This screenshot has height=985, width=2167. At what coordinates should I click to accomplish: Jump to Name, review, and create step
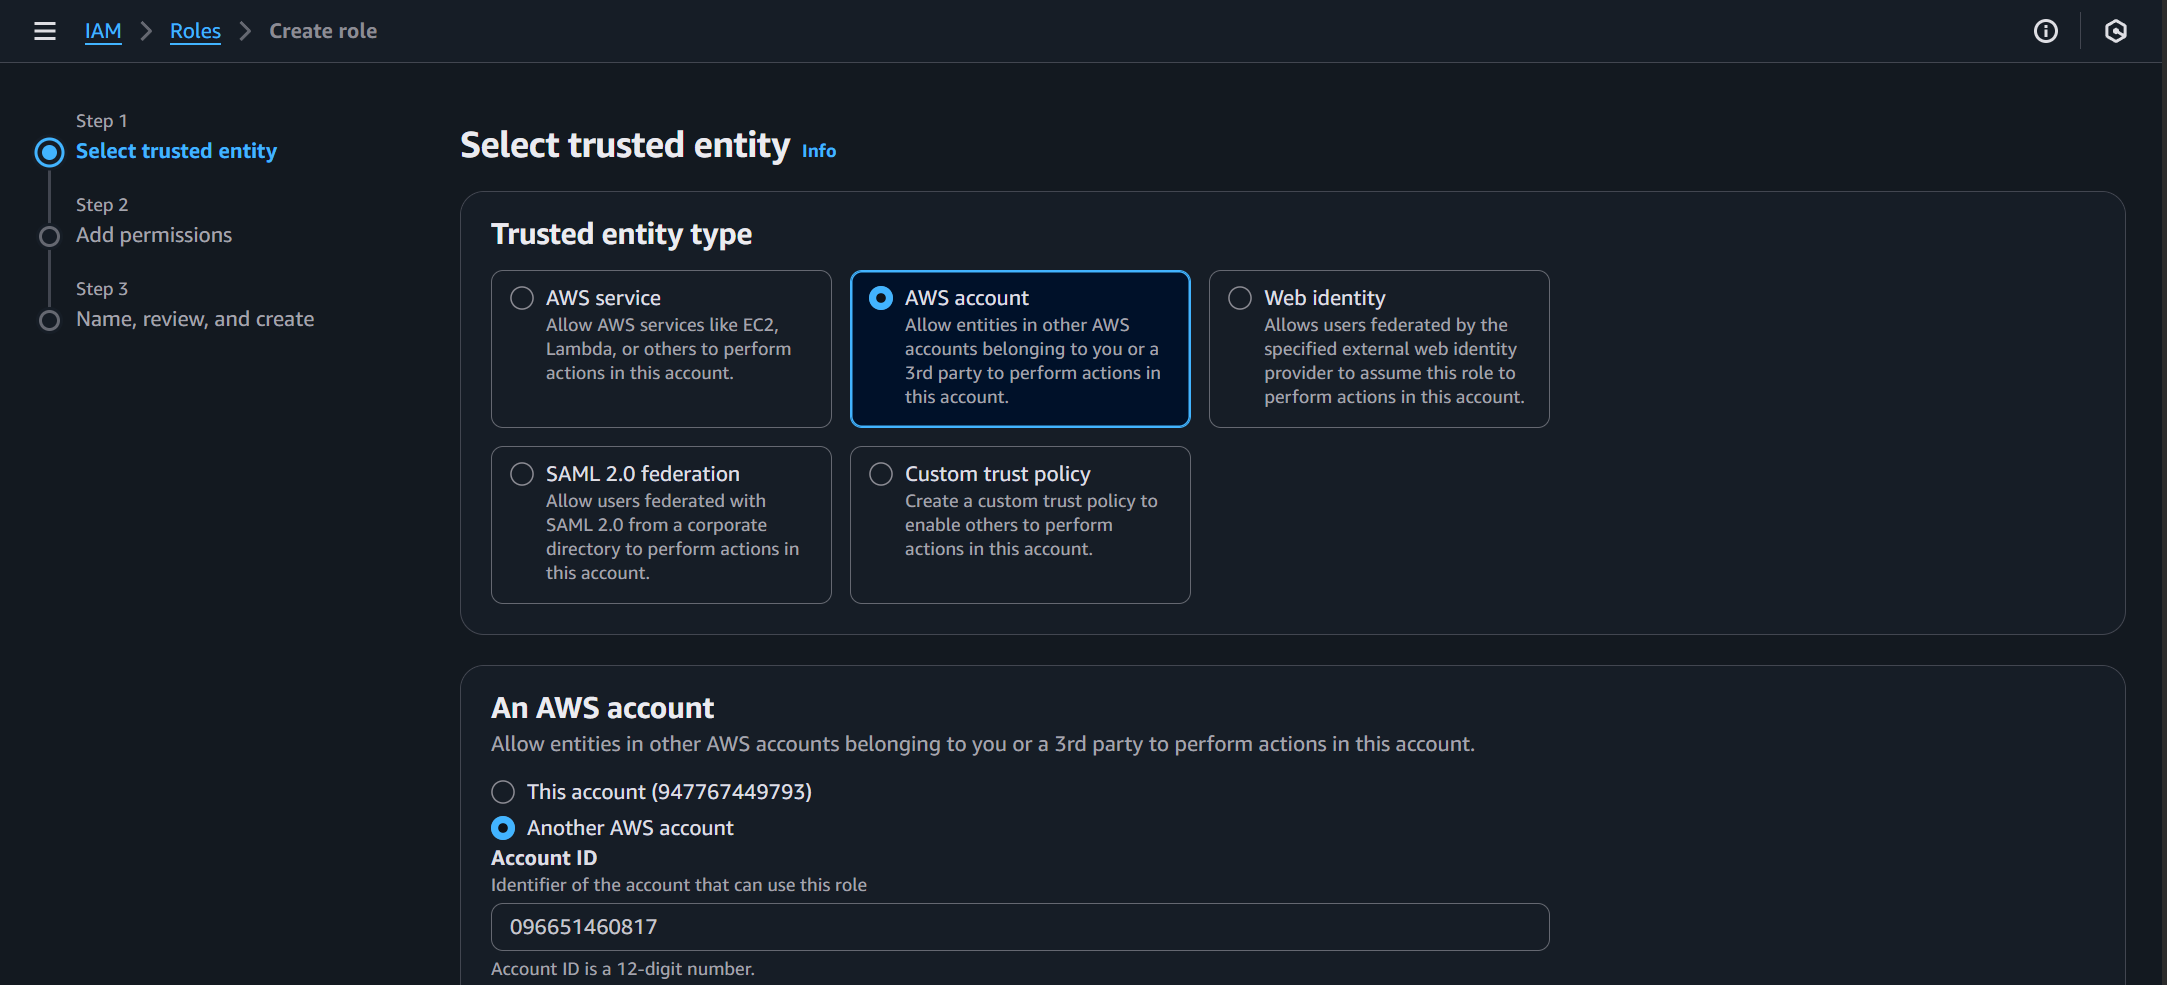[195, 319]
